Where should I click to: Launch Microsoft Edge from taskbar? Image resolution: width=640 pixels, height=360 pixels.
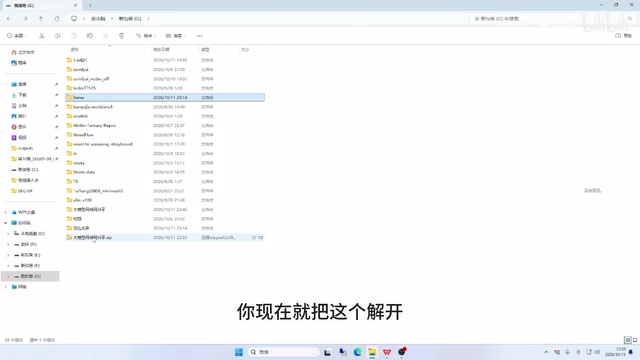[358, 352]
